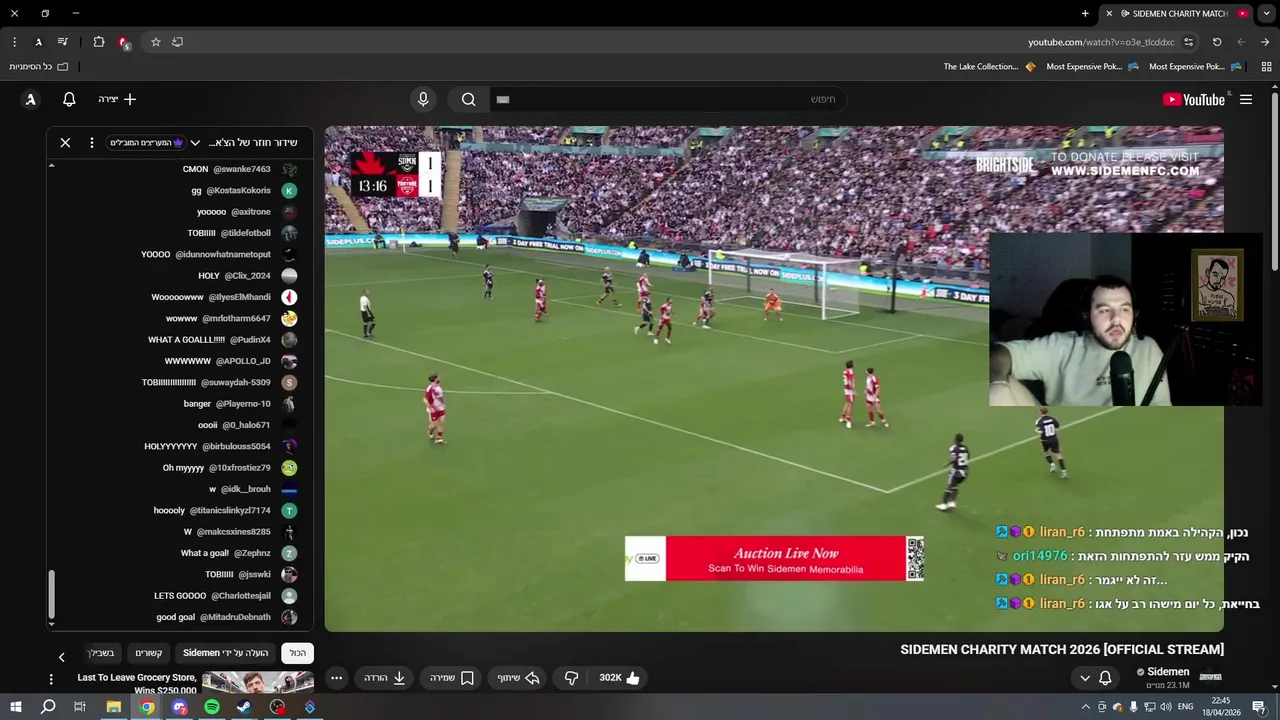Reload the page in Chrome
1280x720 pixels.
coord(1217,42)
